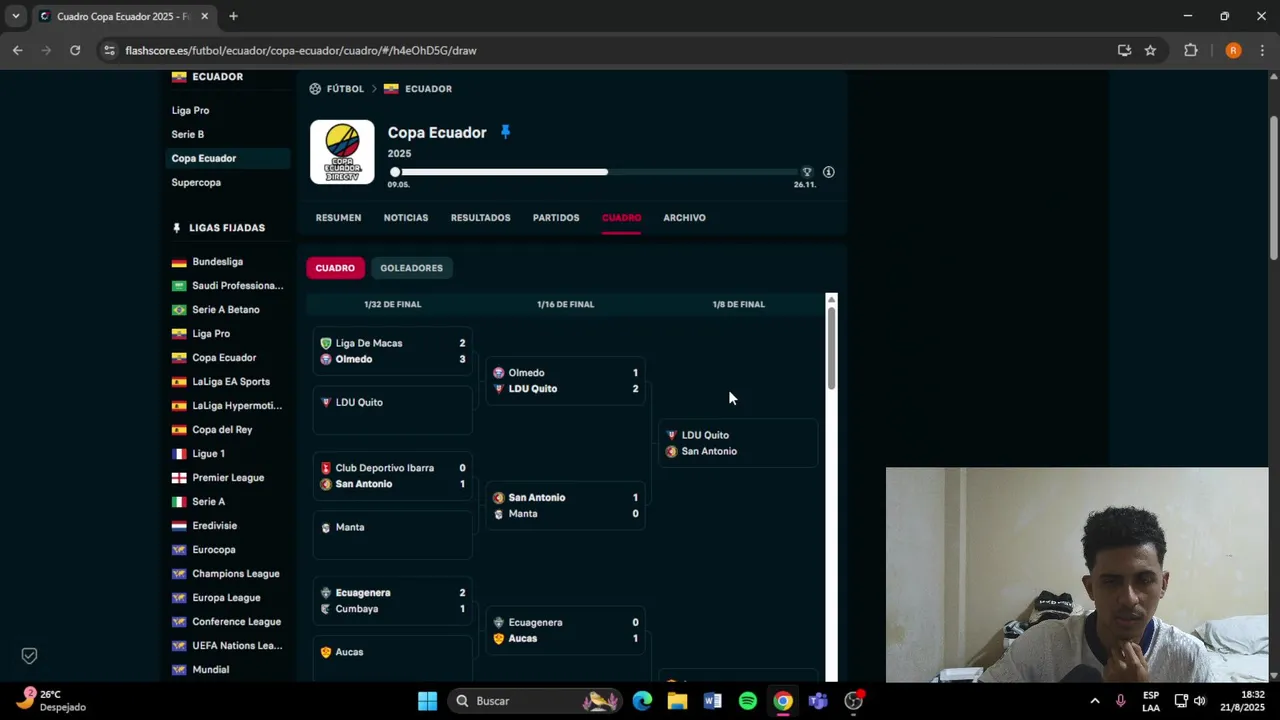Open Serie A Betano in pinned leagues
Image resolution: width=1280 pixels, height=720 pixels.
(225, 310)
